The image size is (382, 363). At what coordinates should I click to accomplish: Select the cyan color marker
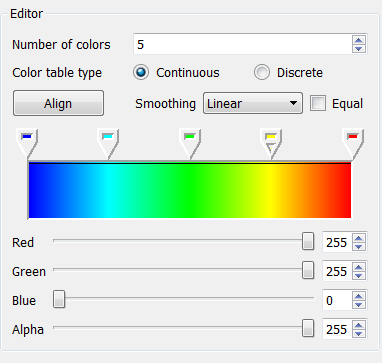tap(108, 143)
